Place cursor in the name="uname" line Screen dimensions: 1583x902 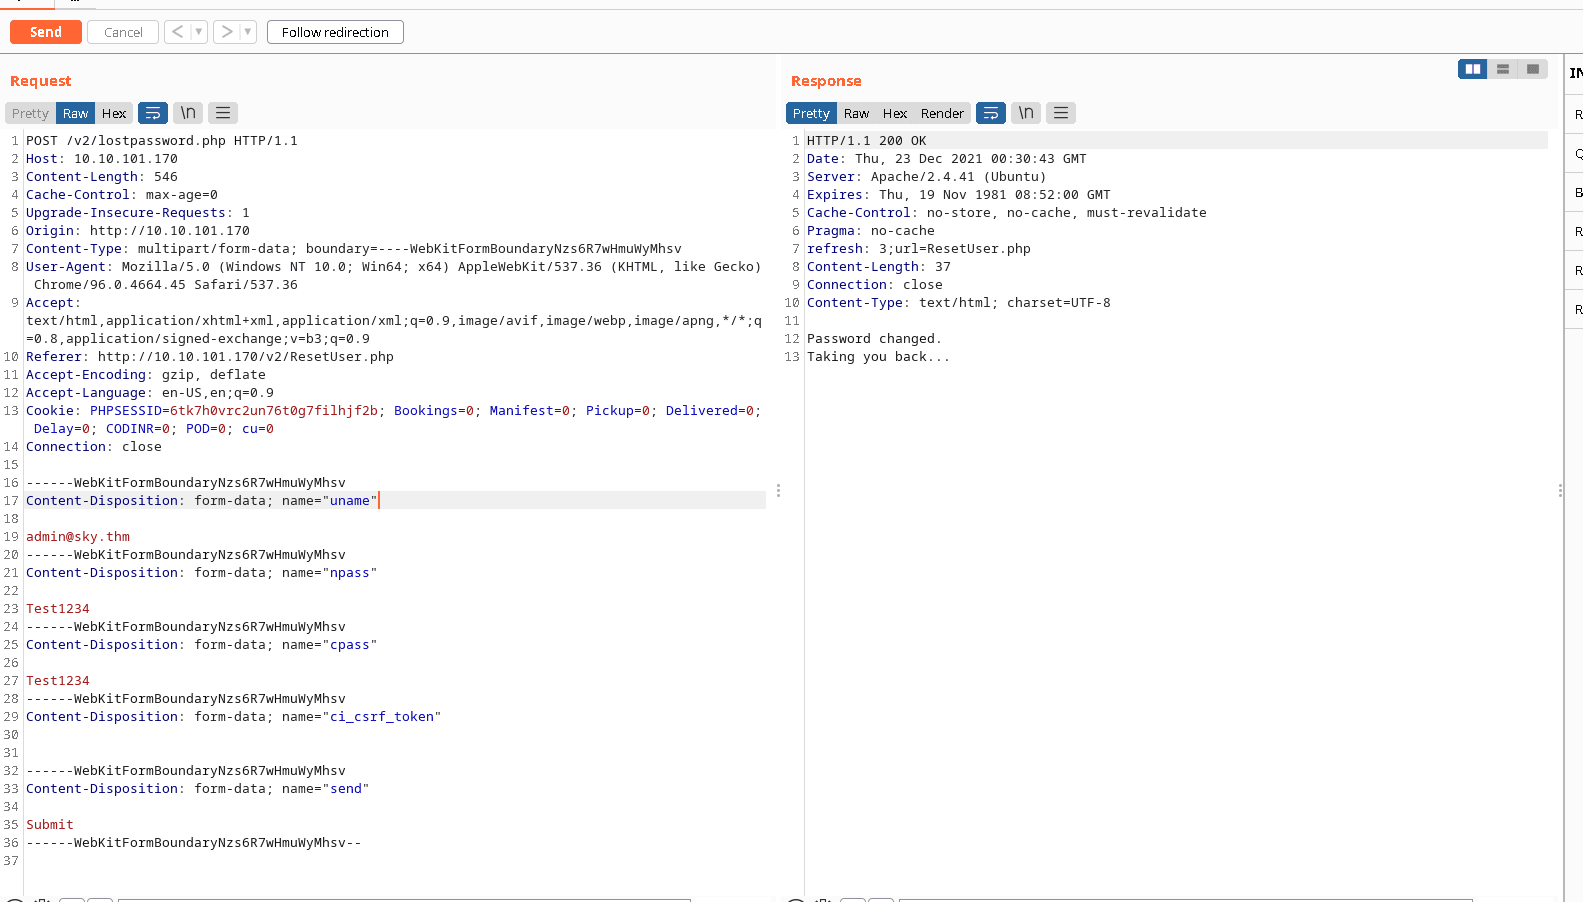(x=202, y=501)
